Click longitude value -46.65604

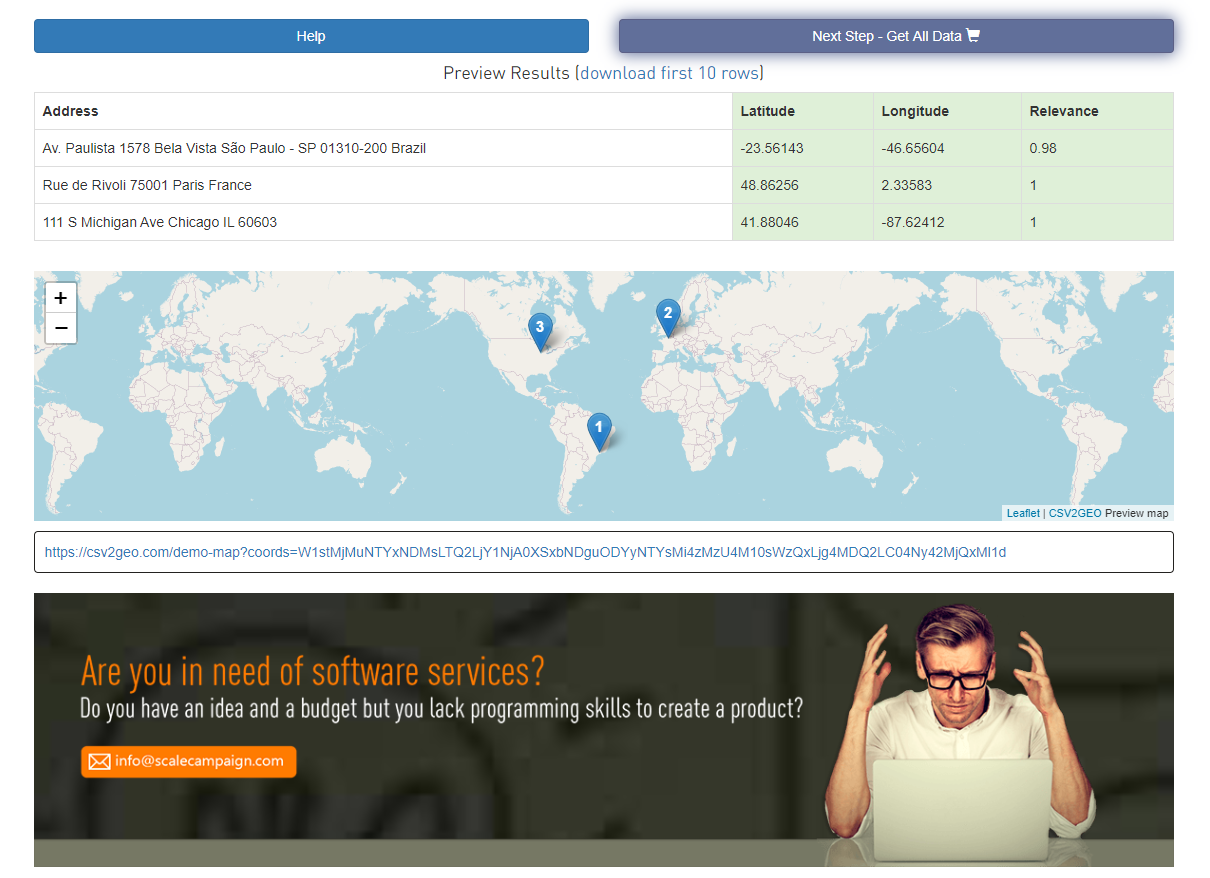tap(913, 148)
